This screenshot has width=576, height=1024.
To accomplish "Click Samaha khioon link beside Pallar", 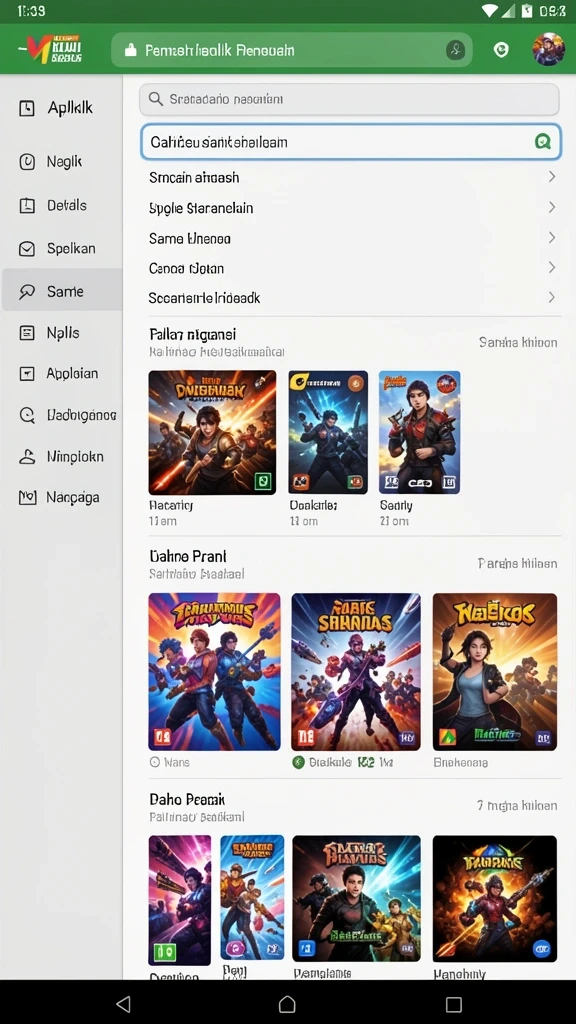I will [518, 343].
